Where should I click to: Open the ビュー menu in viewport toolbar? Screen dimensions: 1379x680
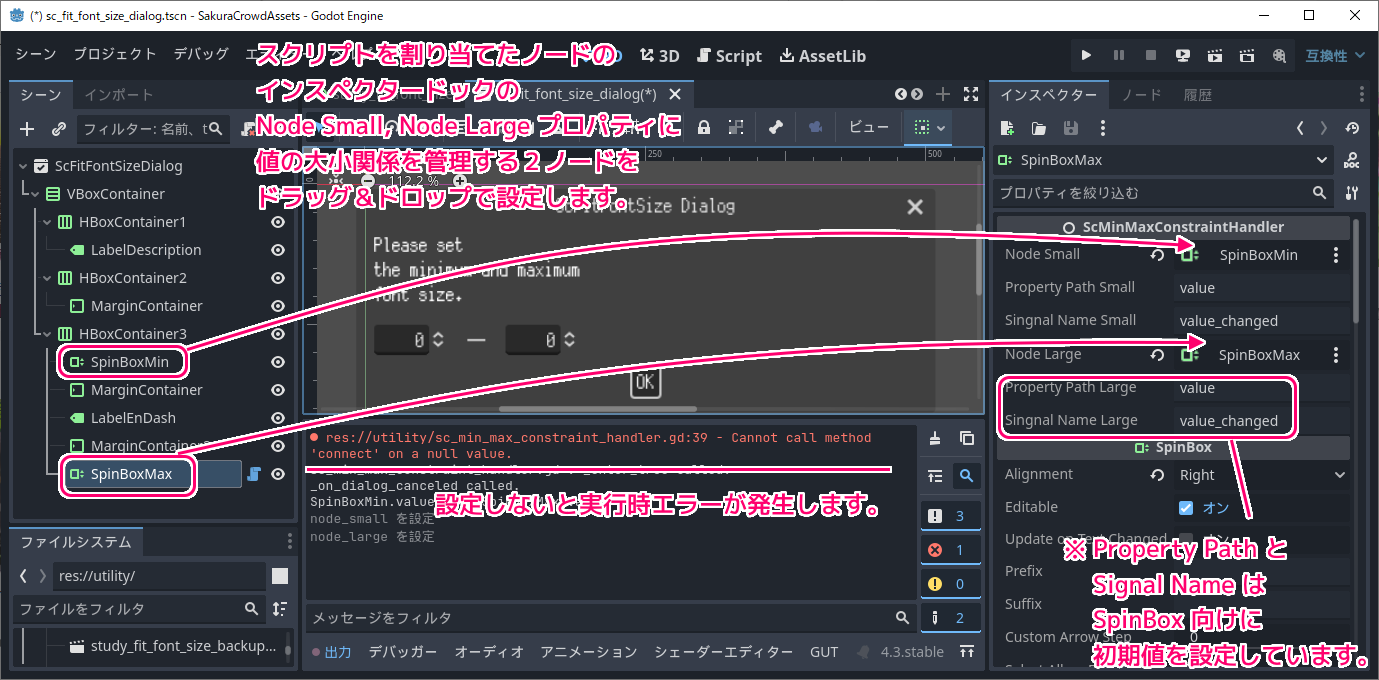[x=869, y=127]
